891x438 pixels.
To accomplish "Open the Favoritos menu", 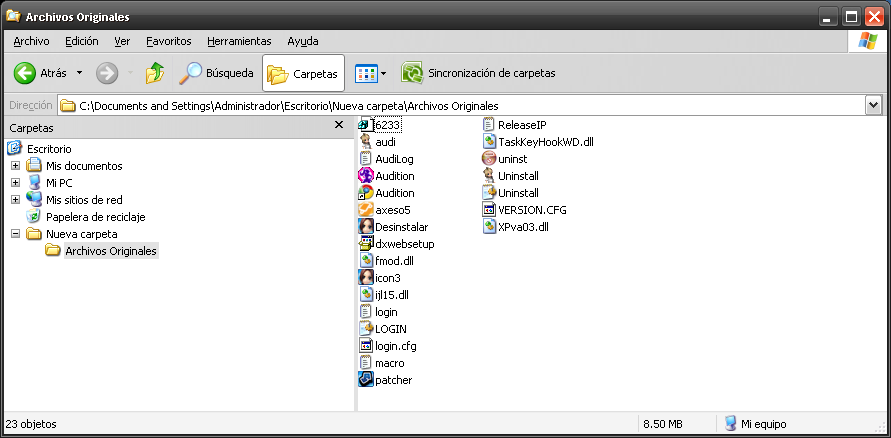I will tap(169, 41).
